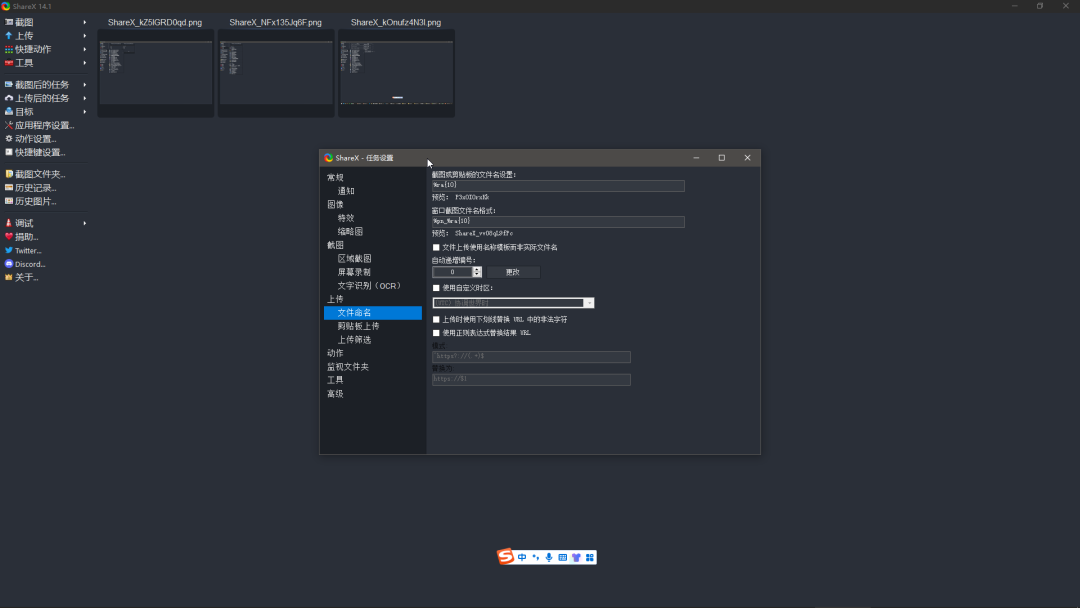Select thumbnail ShareX_kZ5IGRD0qd.png
Viewport: 1080px width, 608px height.
point(155,72)
